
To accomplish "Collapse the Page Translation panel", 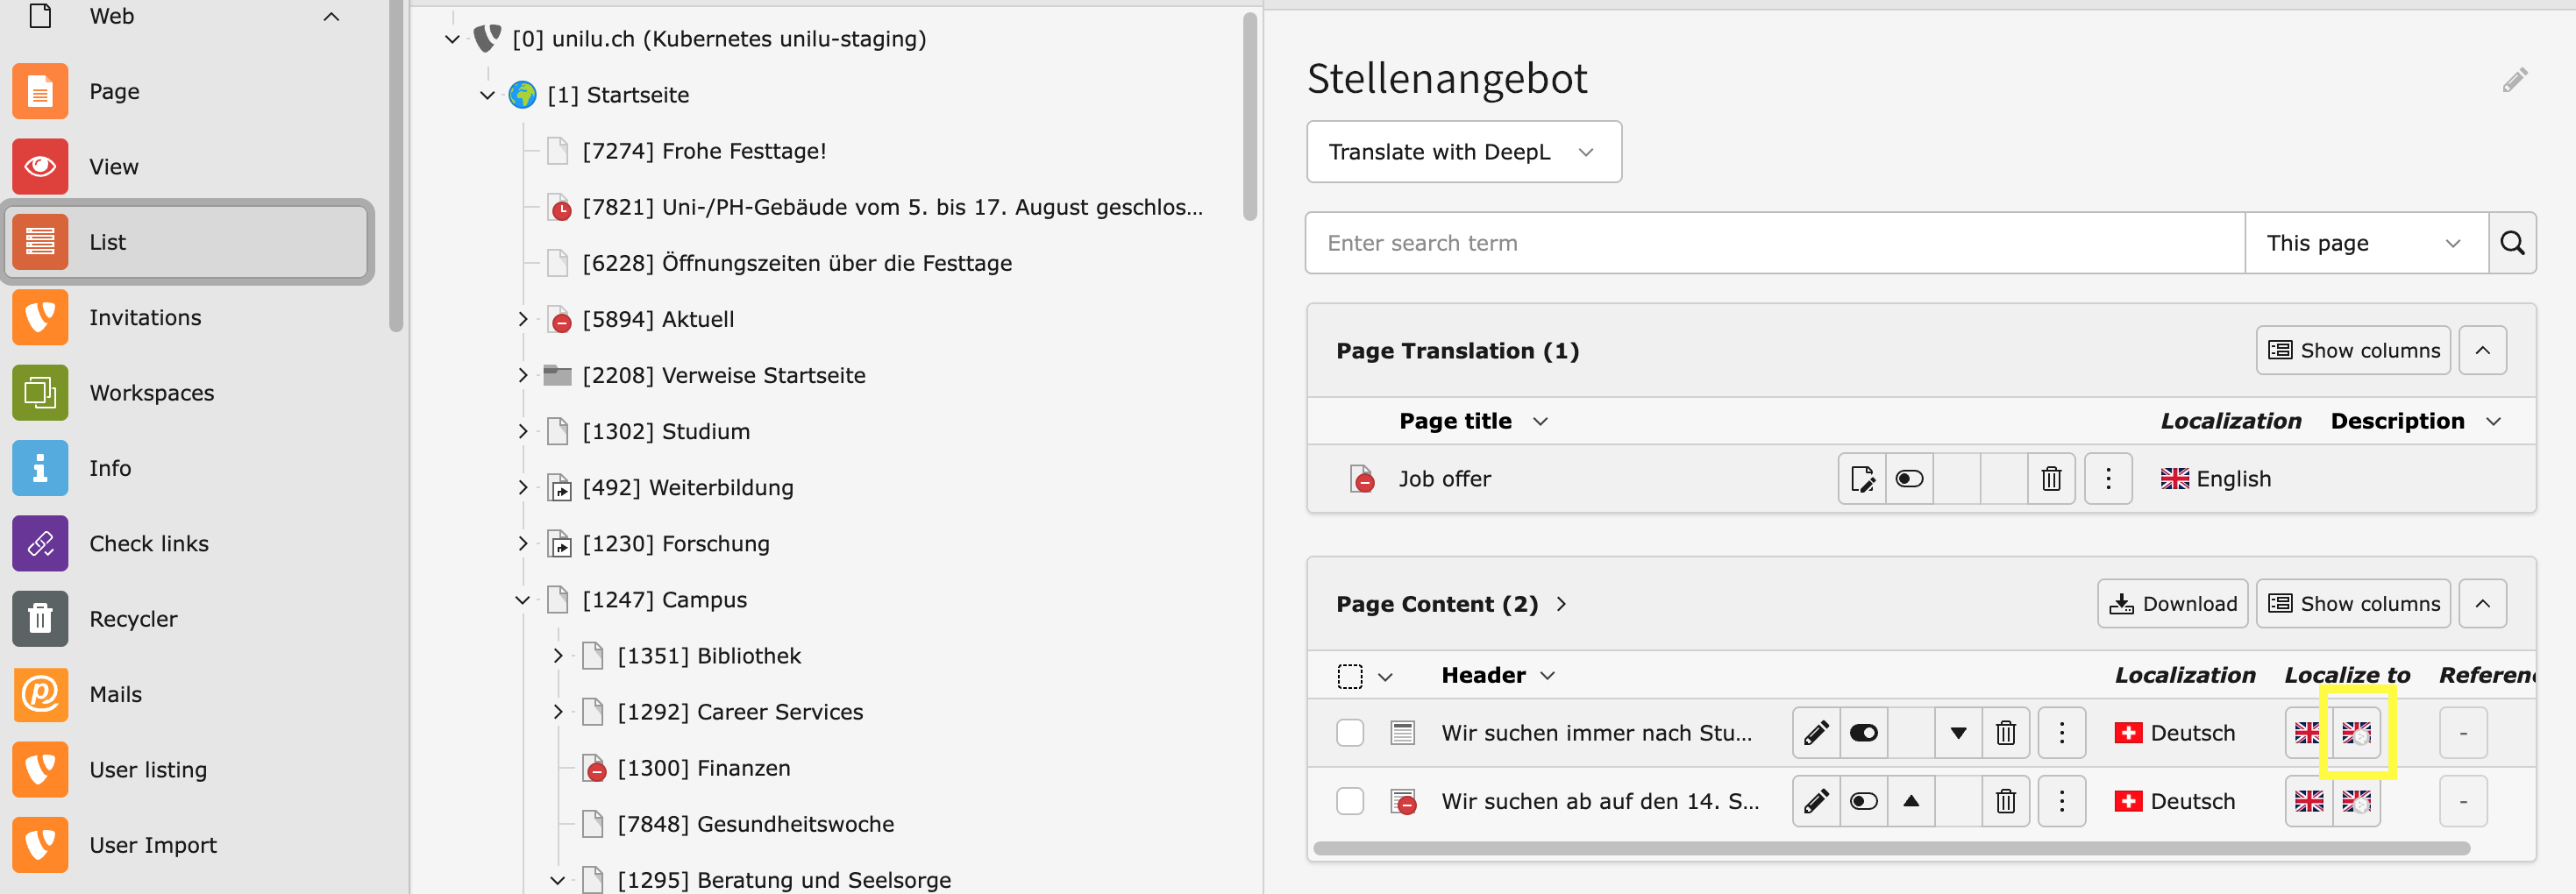I will 2482,351.
